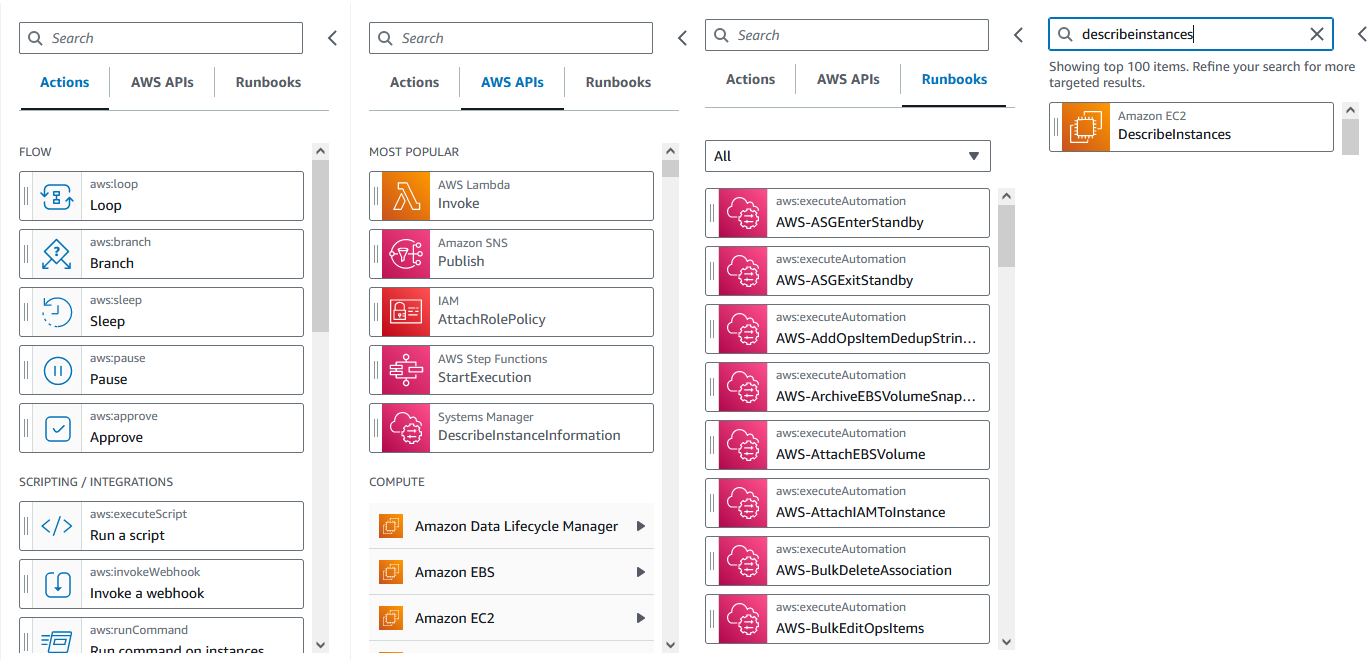Expand the Amazon EC2 API group

pyautogui.click(x=512, y=618)
